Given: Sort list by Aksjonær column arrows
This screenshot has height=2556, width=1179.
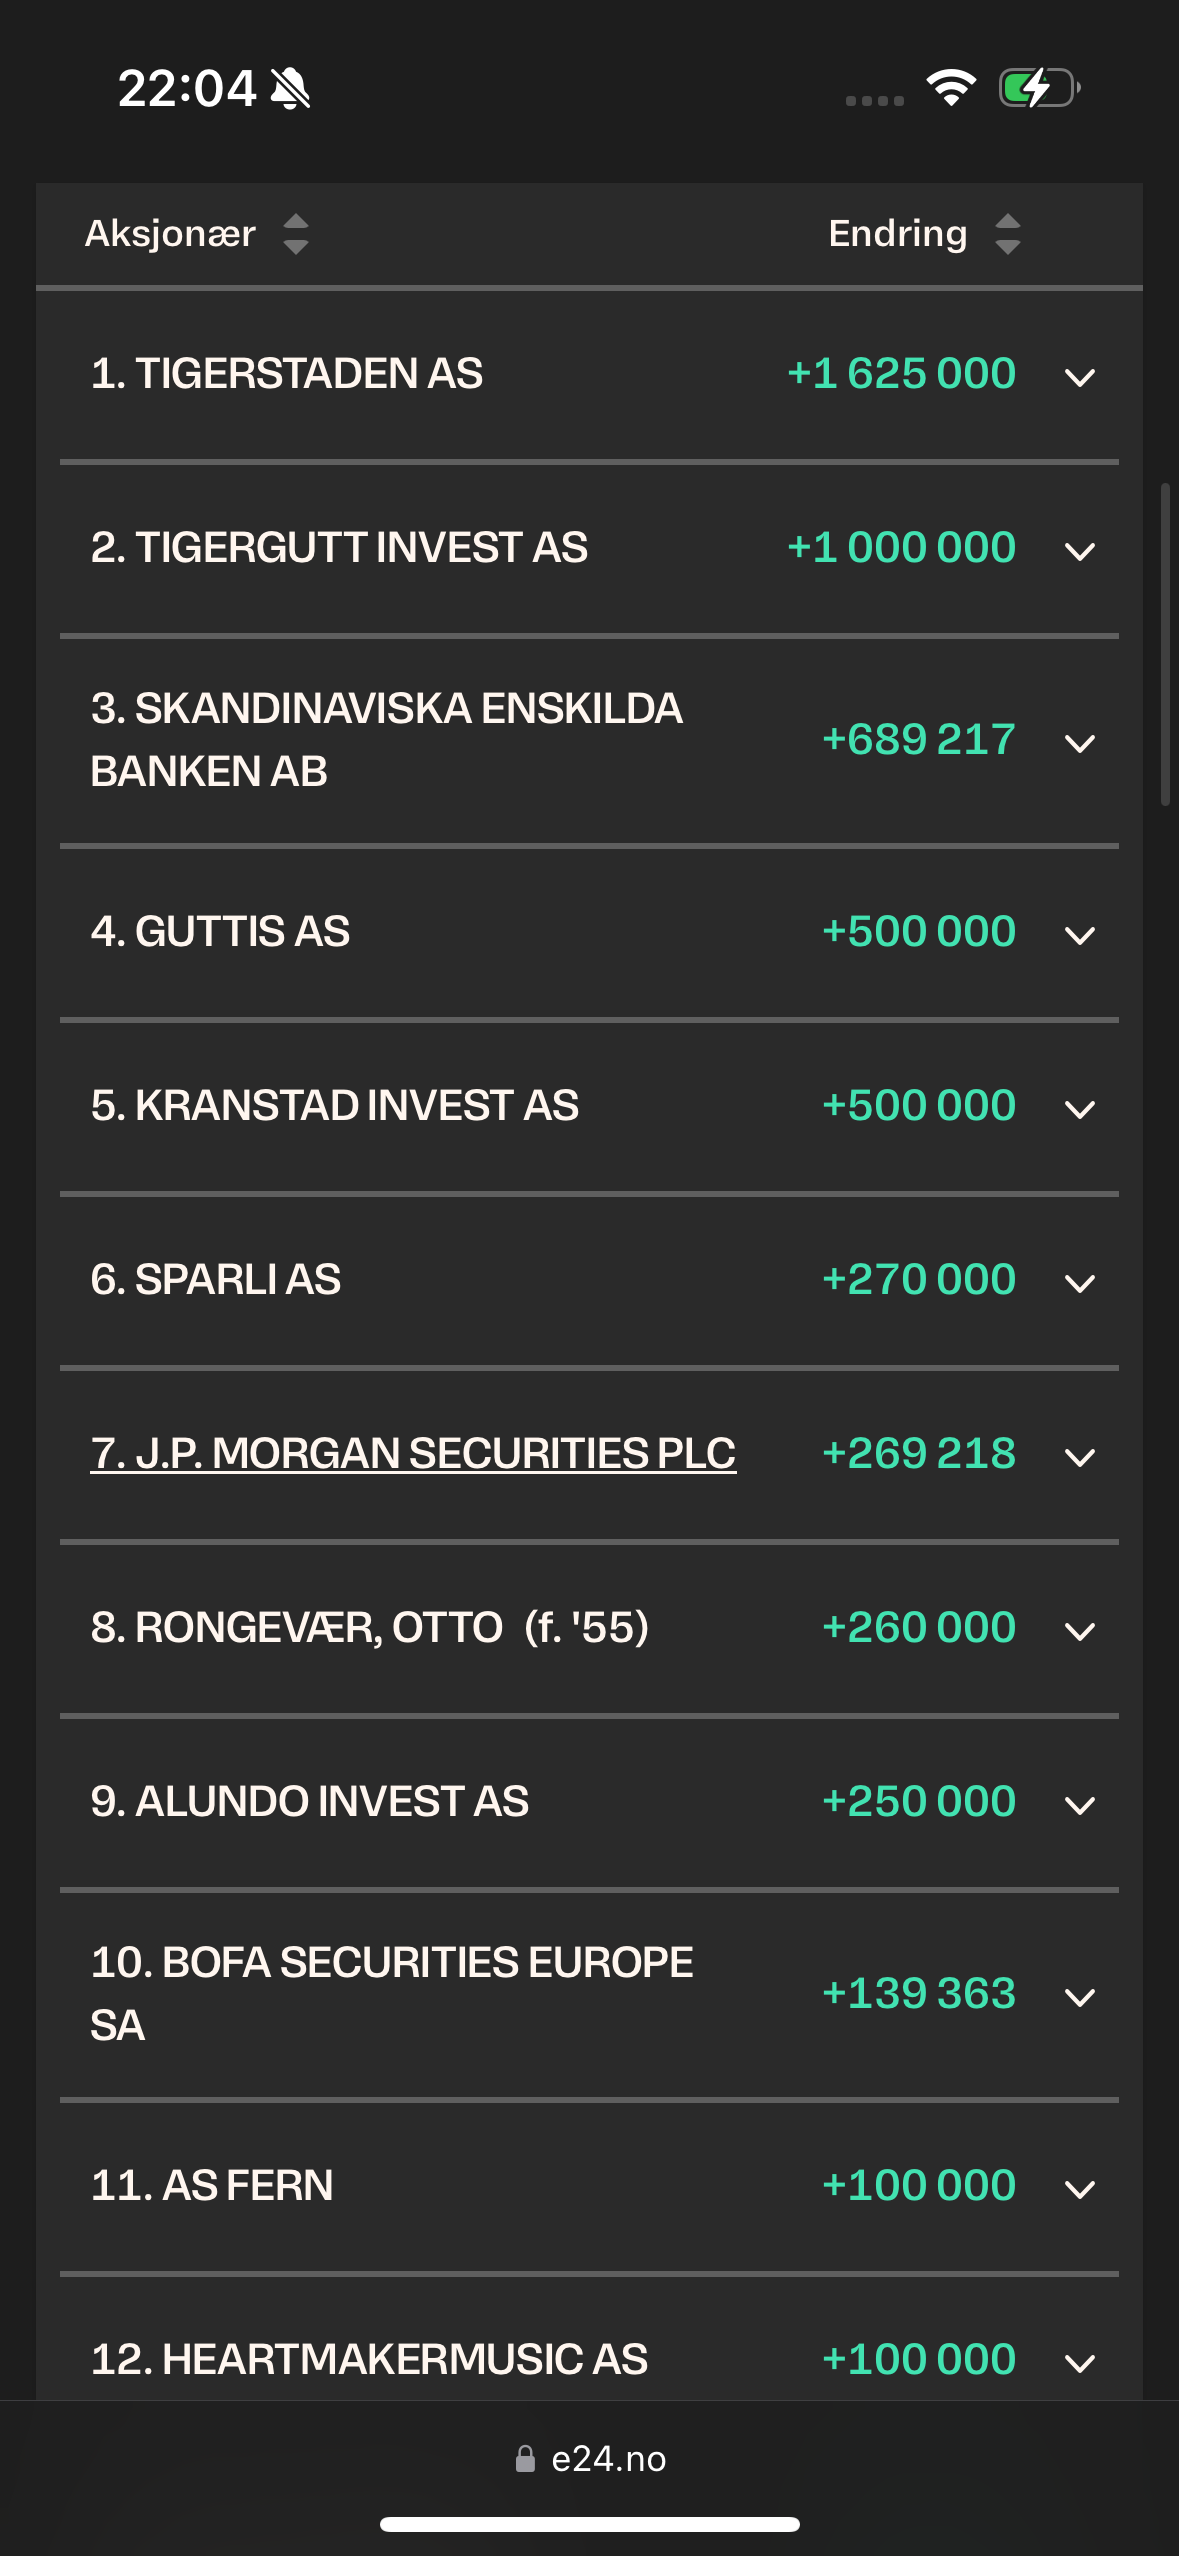Looking at the screenshot, I should click(x=295, y=234).
